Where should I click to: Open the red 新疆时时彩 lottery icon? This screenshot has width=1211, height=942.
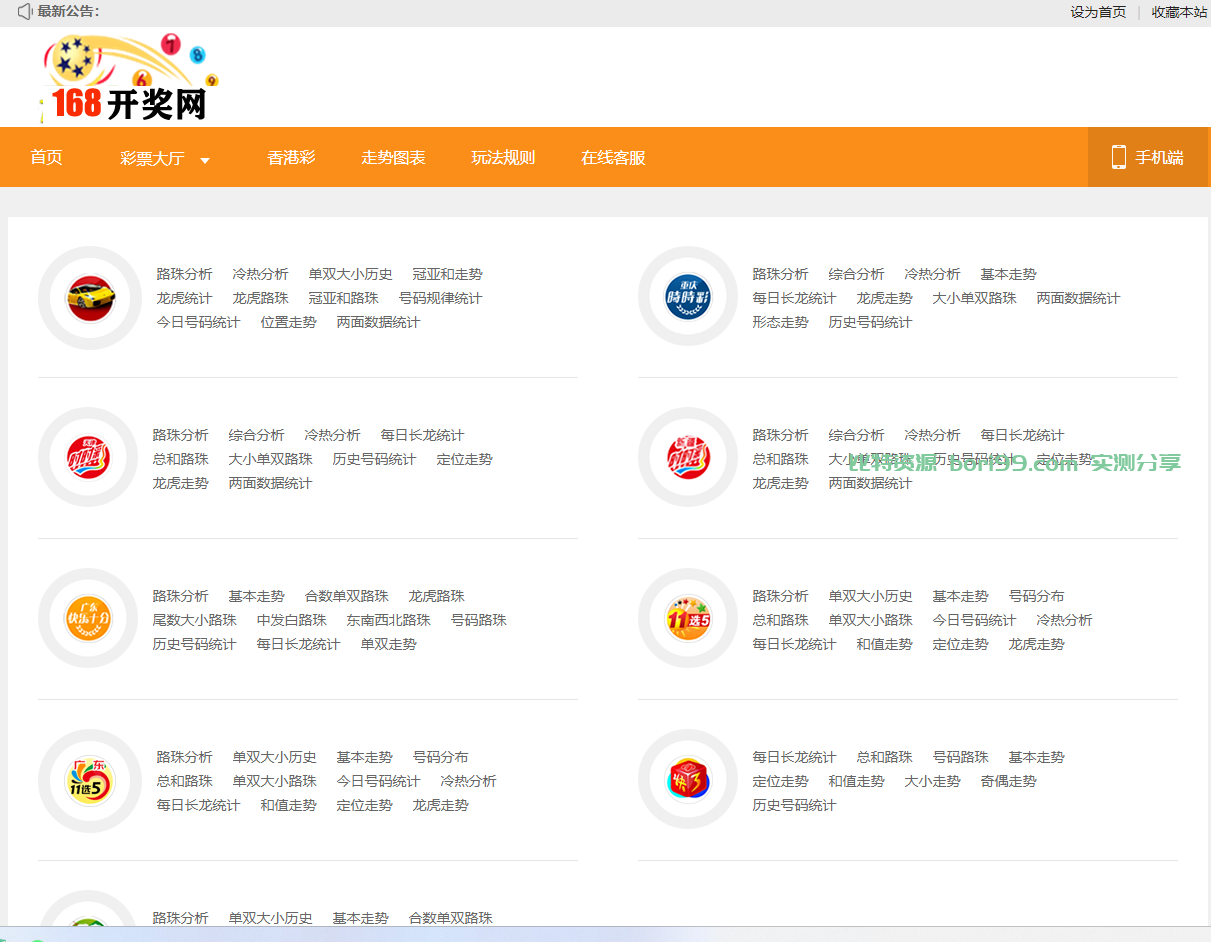tap(688, 459)
